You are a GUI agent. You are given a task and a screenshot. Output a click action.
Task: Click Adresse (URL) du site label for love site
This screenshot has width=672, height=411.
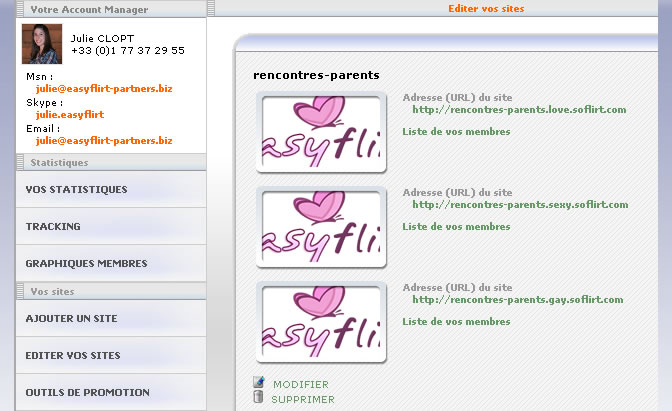point(457,98)
